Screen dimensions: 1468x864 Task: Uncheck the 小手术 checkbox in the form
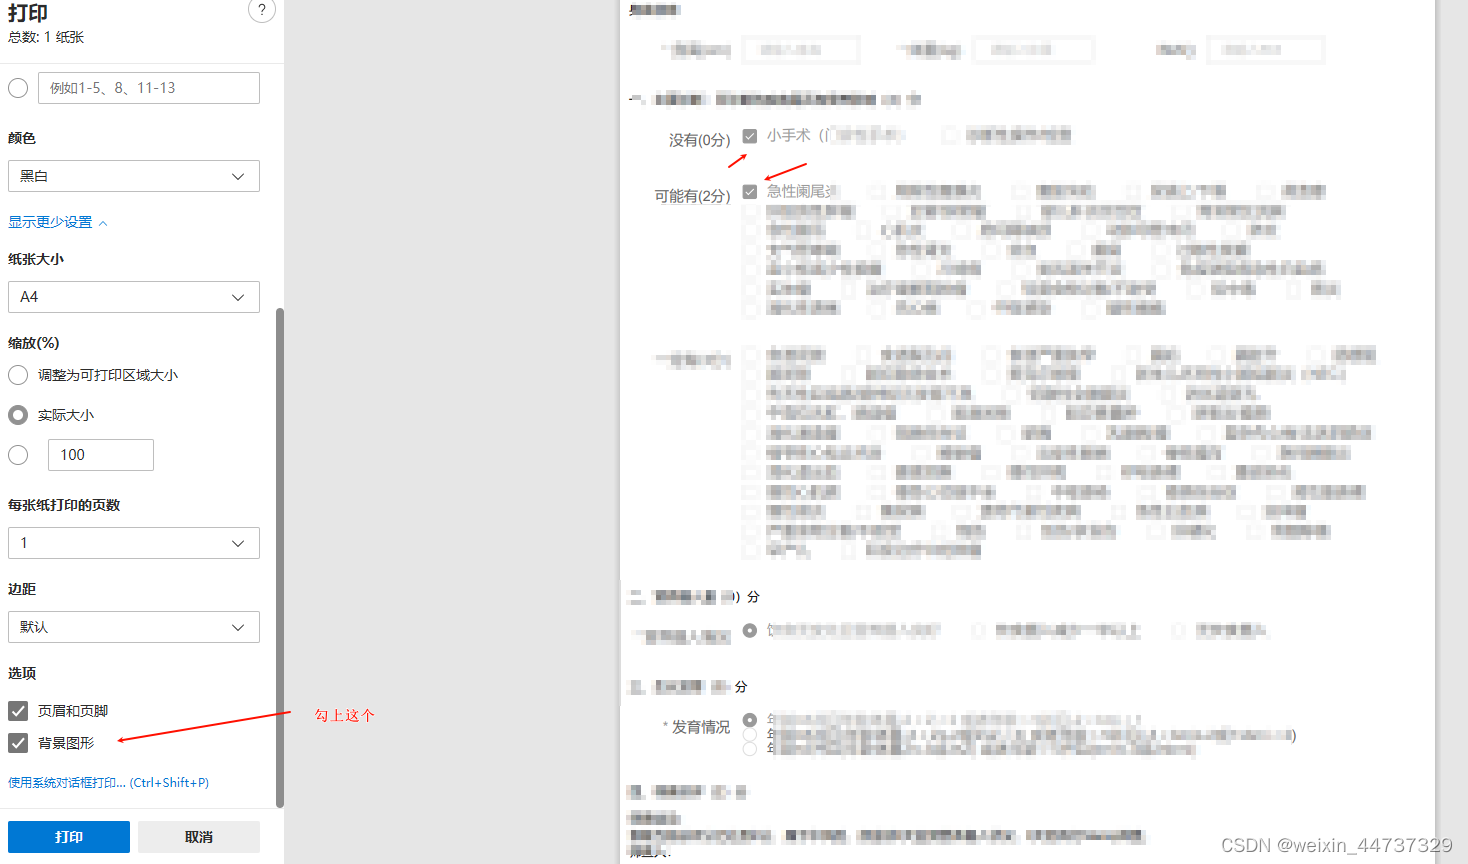pos(749,135)
